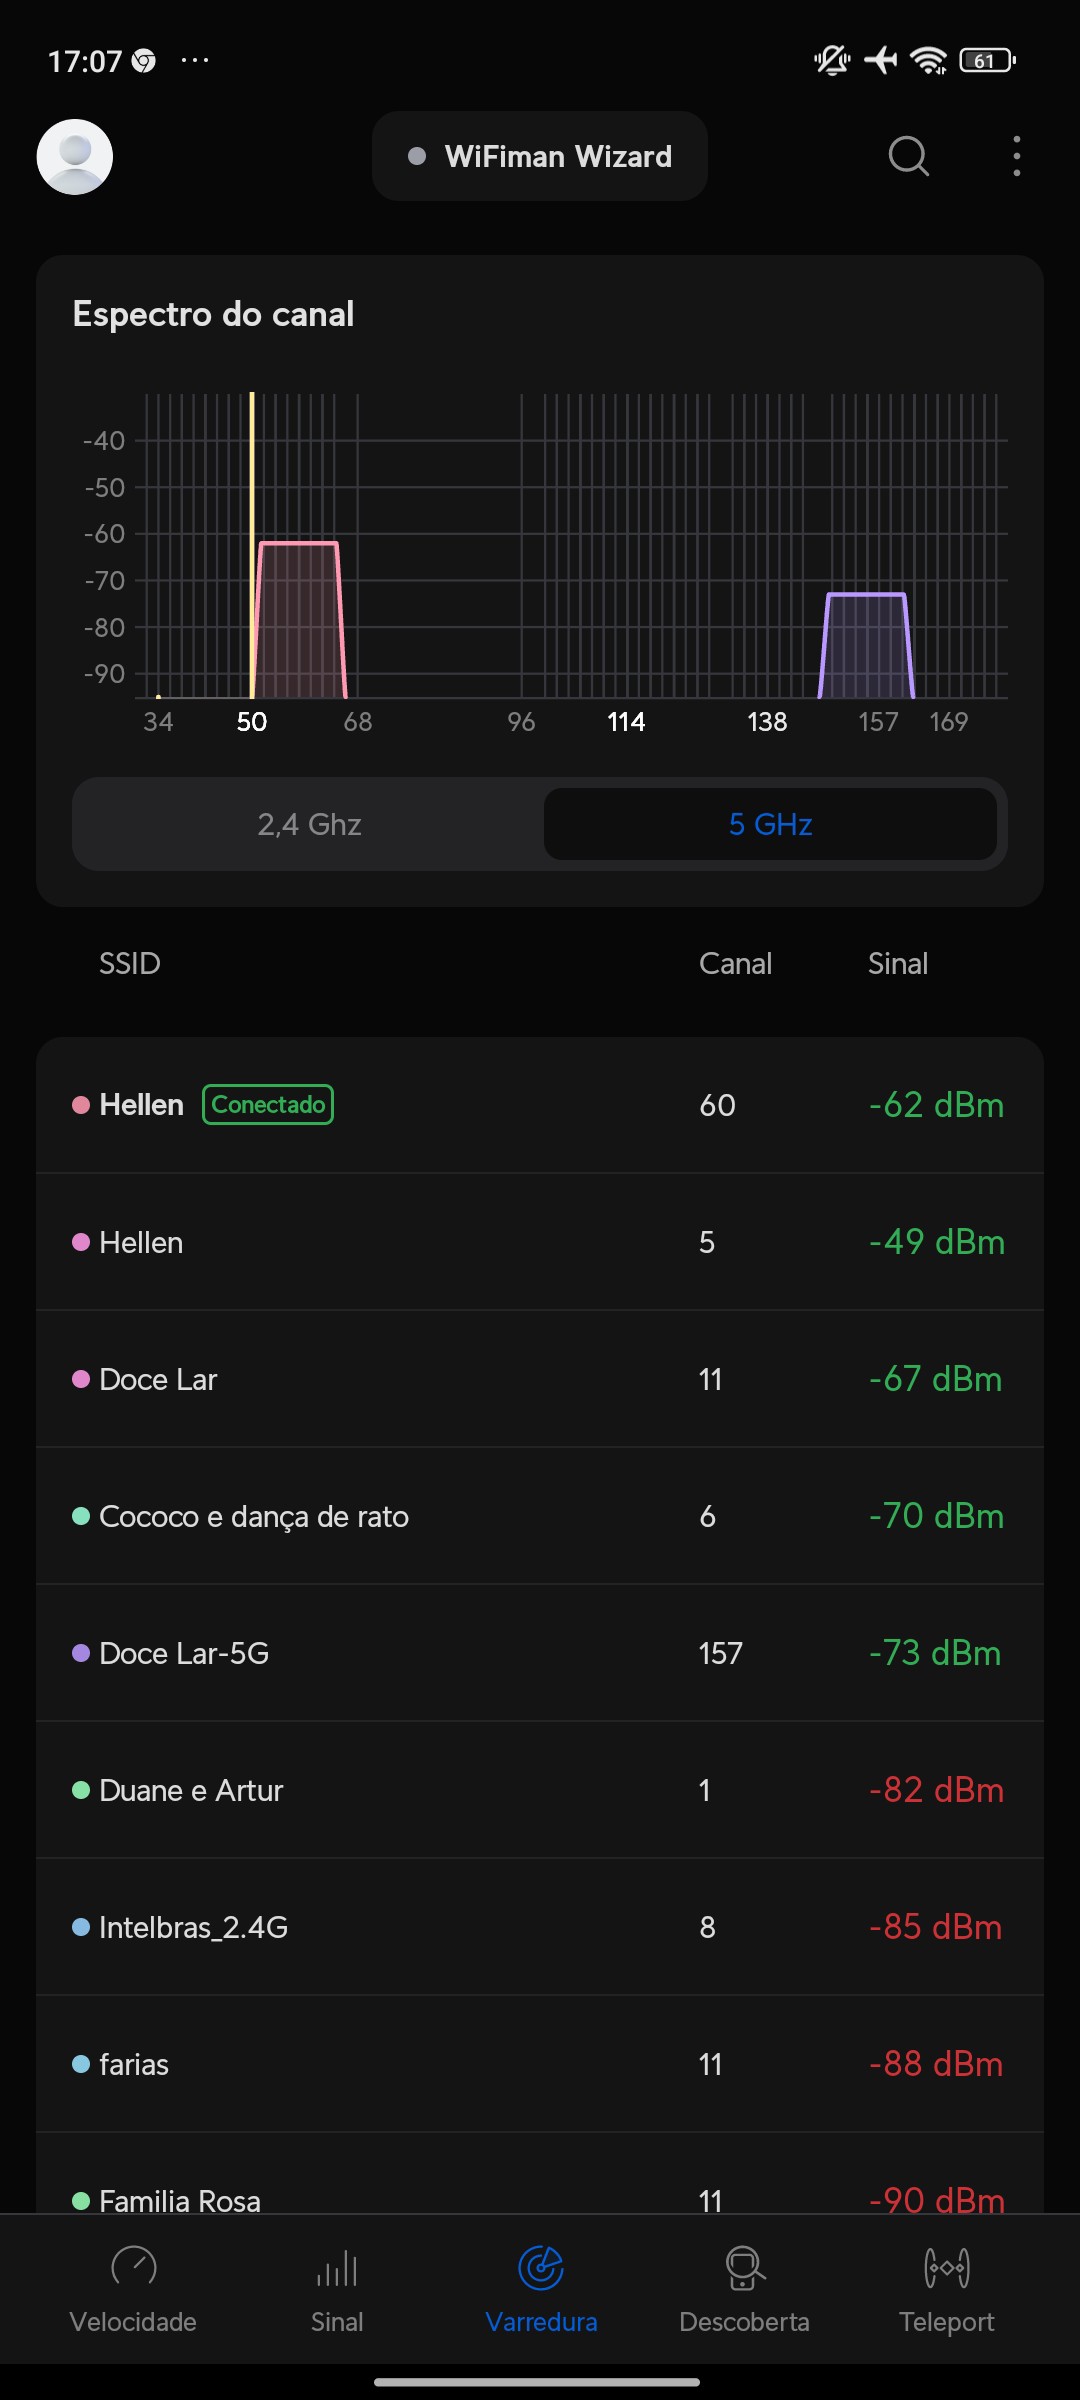Viewport: 1080px width, 2400px height.
Task: Tap the Cococo e dança de rato network
Action: 540,1516
